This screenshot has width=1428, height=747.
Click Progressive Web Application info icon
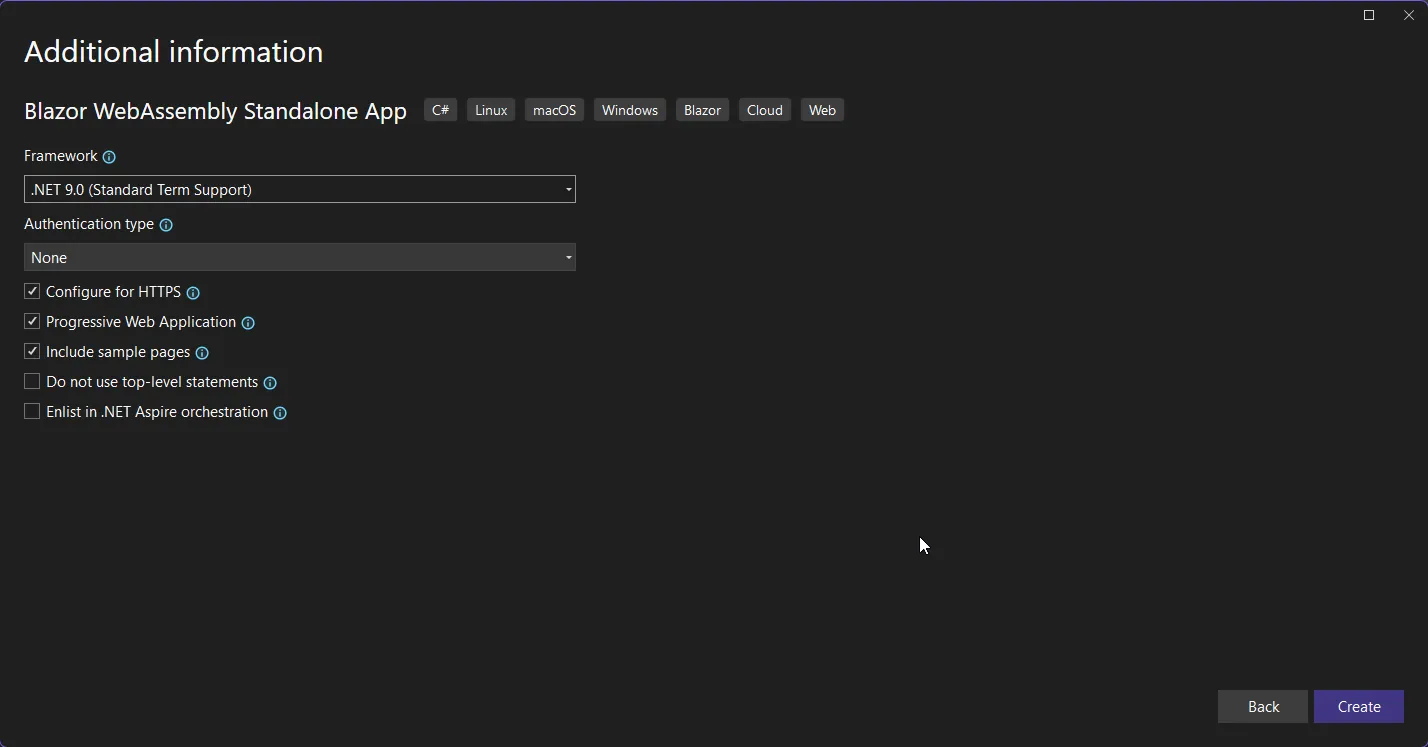coord(248,323)
